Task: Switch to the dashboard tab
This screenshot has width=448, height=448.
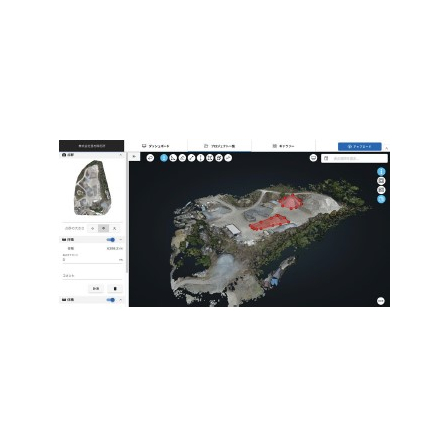Action: click(x=156, y=146)
